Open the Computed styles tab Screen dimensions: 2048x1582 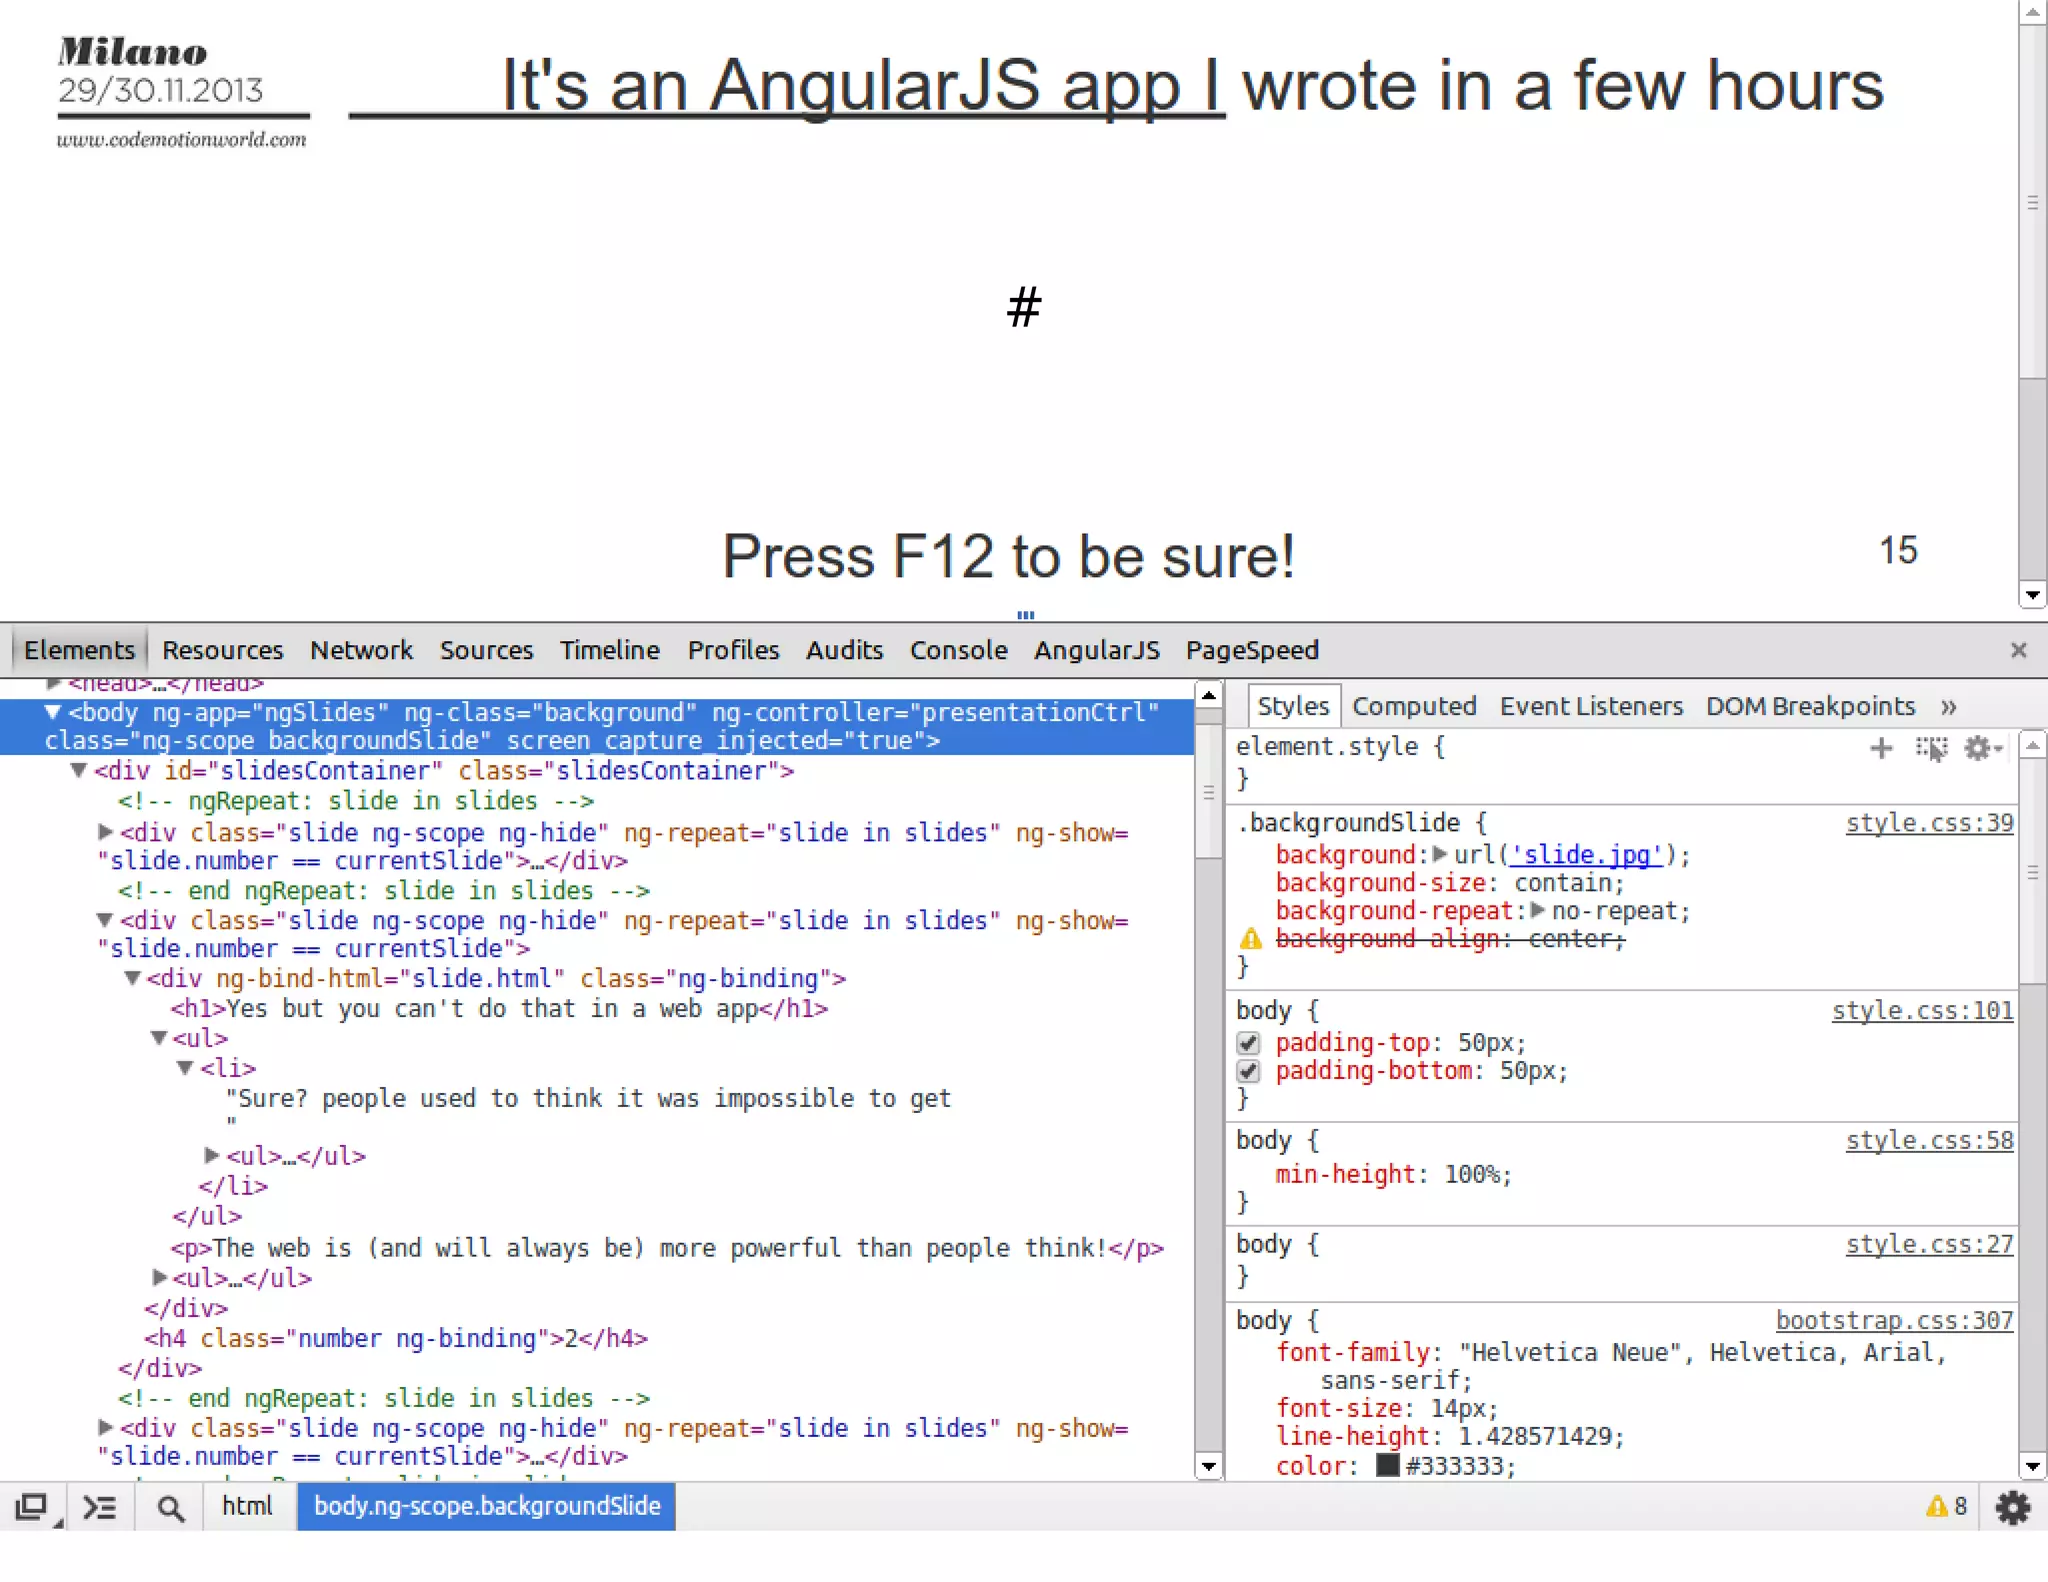pos(1413,706)
